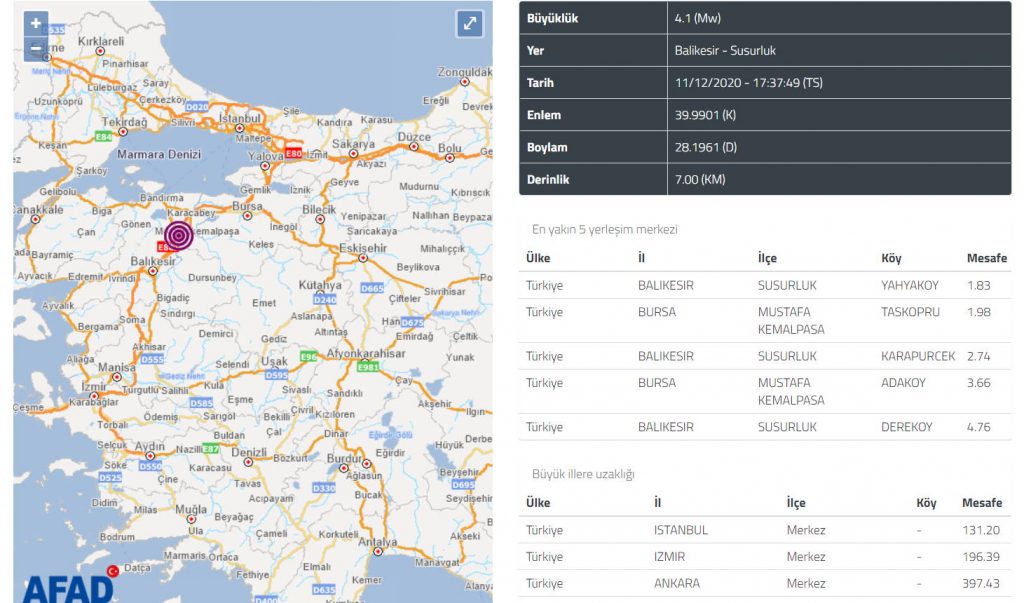
Task: Click the blue D635 road badge
Action: click(324, 590)
